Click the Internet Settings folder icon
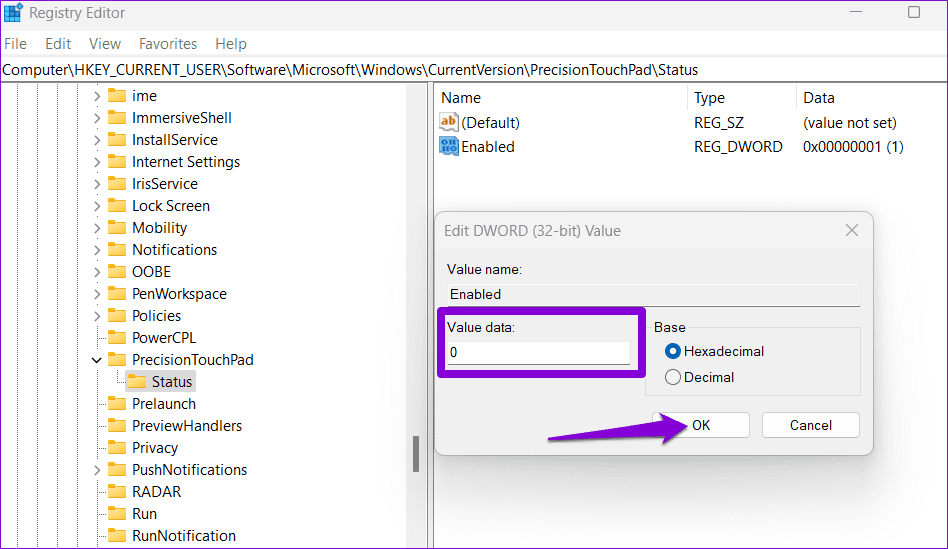948x549 pixels. [117, 162]
